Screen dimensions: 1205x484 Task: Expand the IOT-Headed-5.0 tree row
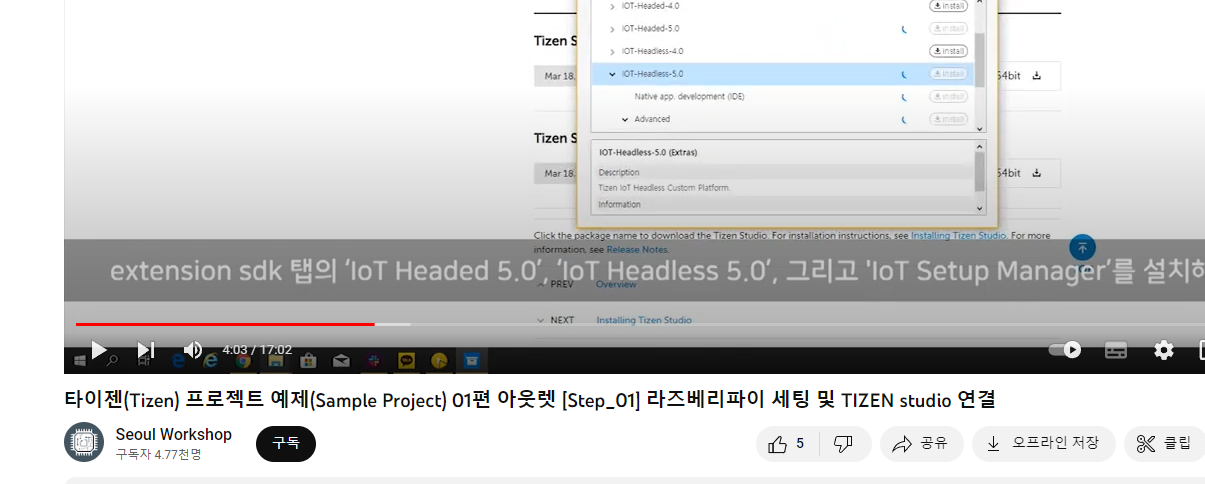(612, 29)
